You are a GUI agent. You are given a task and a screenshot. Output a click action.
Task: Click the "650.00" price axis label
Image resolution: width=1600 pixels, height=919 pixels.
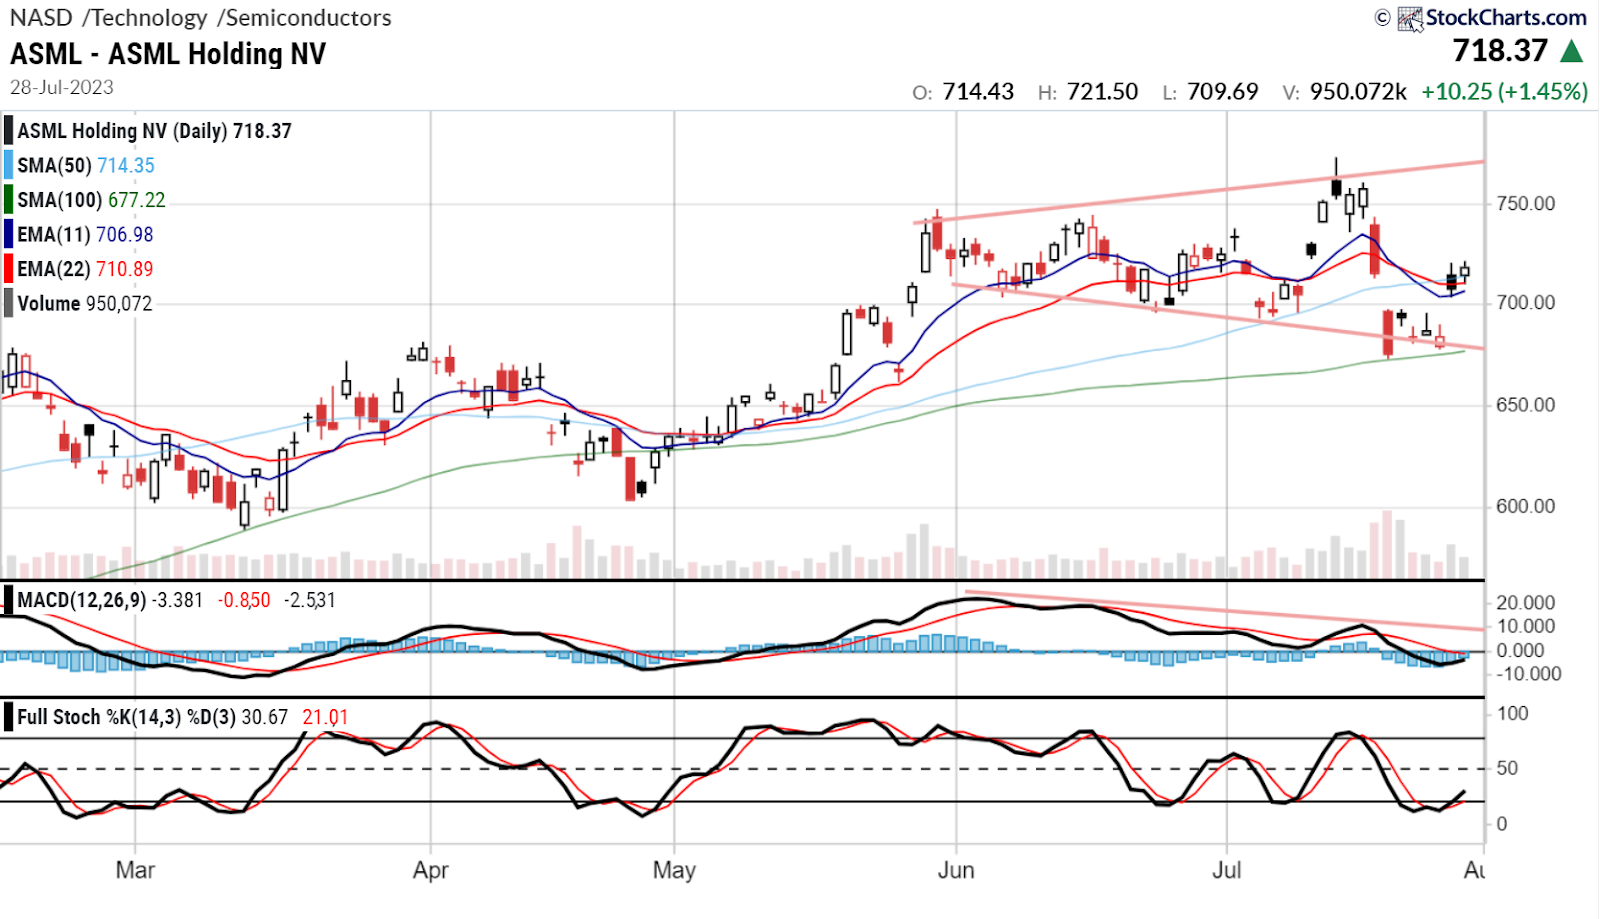(1526, 406)
